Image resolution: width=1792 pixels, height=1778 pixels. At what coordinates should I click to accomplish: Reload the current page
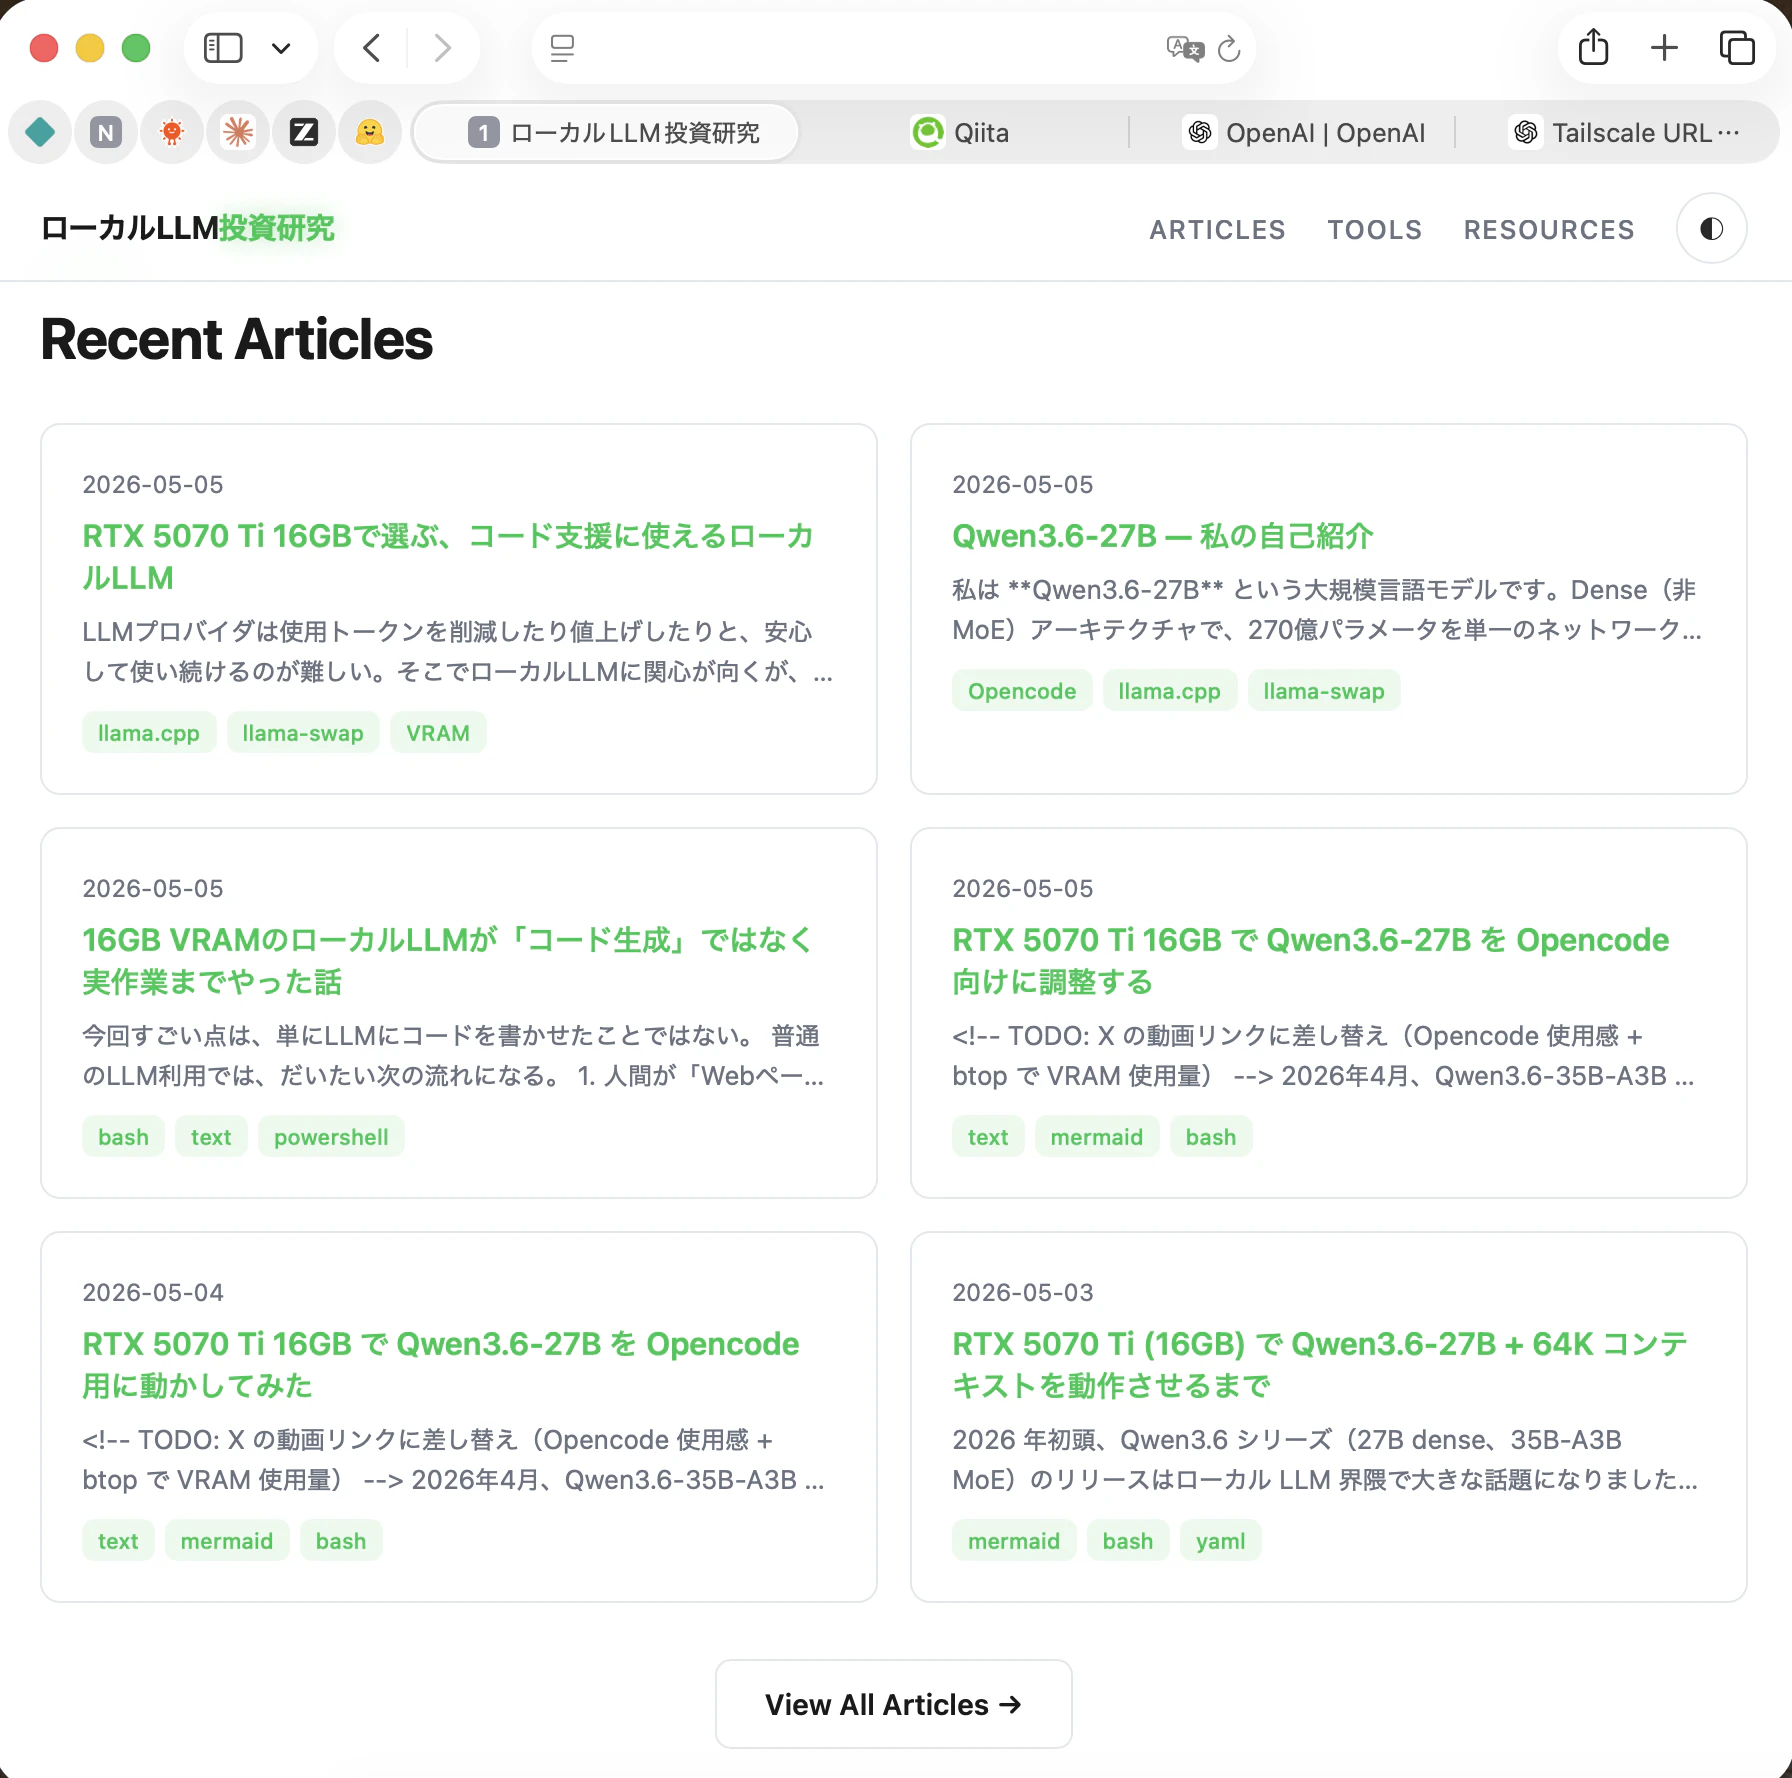(x=1229, y=48)
